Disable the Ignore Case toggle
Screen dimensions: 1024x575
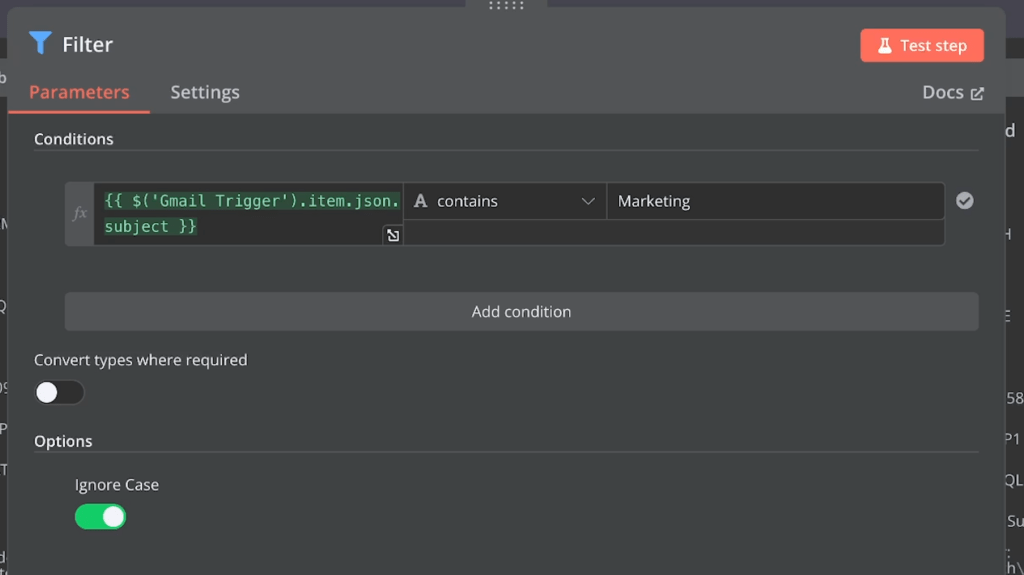[101, 516]
